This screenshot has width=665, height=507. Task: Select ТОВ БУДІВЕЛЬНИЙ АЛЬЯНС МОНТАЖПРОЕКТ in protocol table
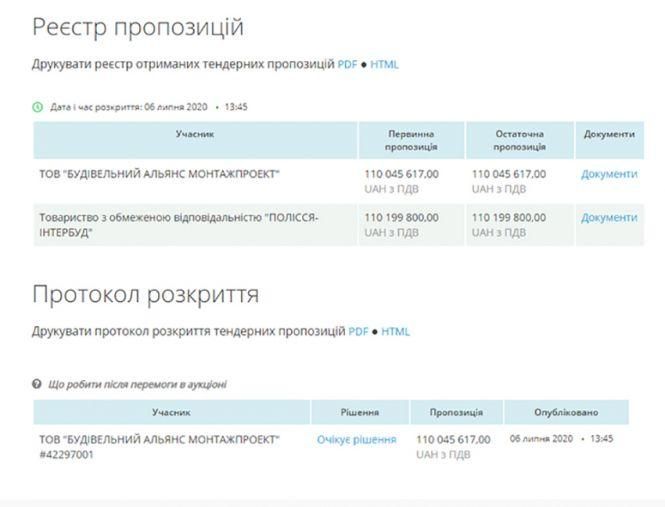click(x=159, y=440)
